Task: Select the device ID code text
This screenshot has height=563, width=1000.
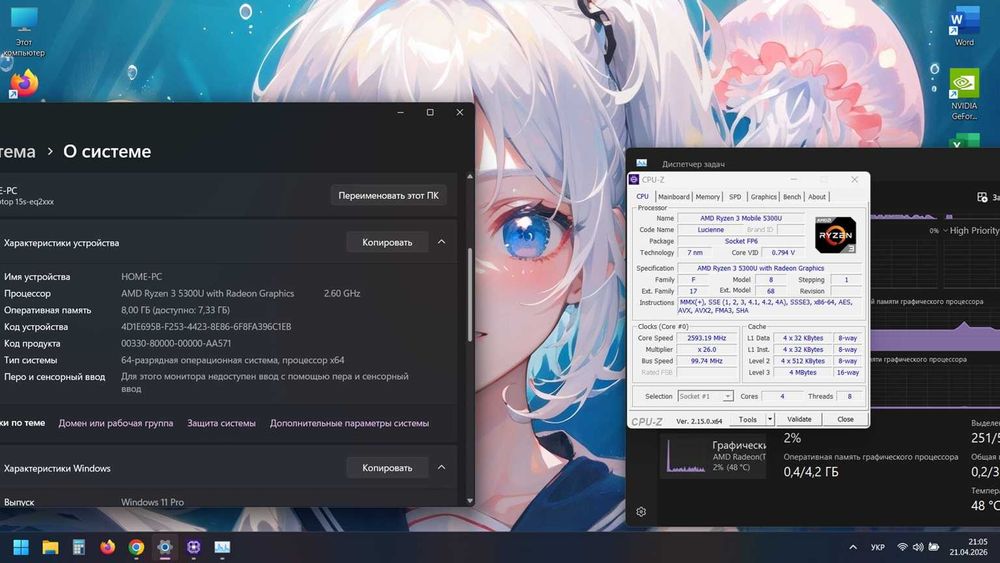Action: click(206, 326)
